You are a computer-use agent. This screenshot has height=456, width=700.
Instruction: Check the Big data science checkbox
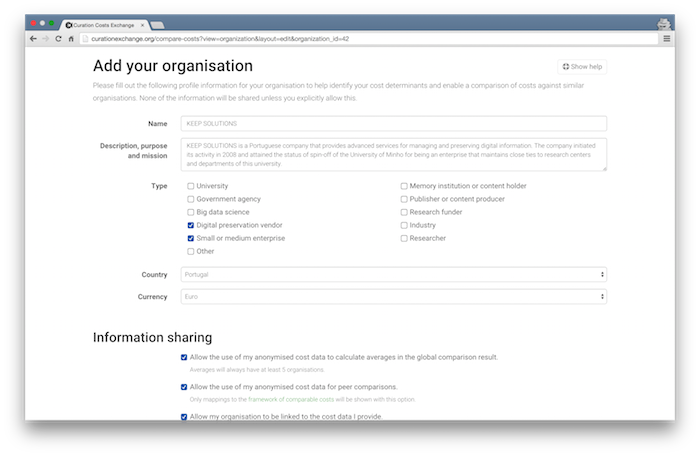pos(191,212)
